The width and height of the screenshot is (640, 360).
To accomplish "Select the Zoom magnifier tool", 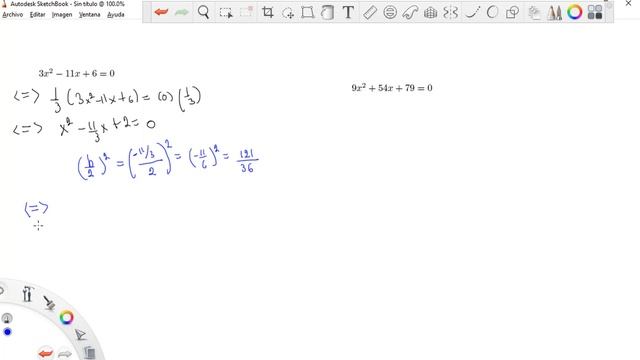I will pos(203,12).
